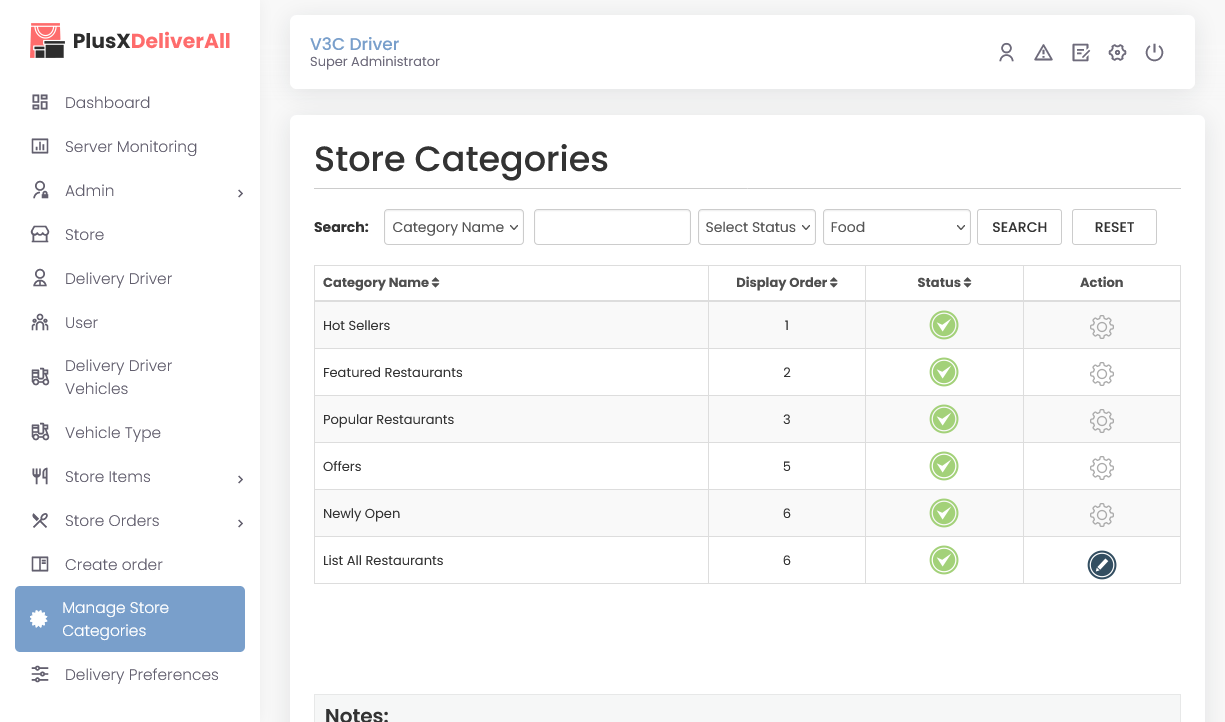Click the Featured Restaurants category name

(x=393, y=372)
